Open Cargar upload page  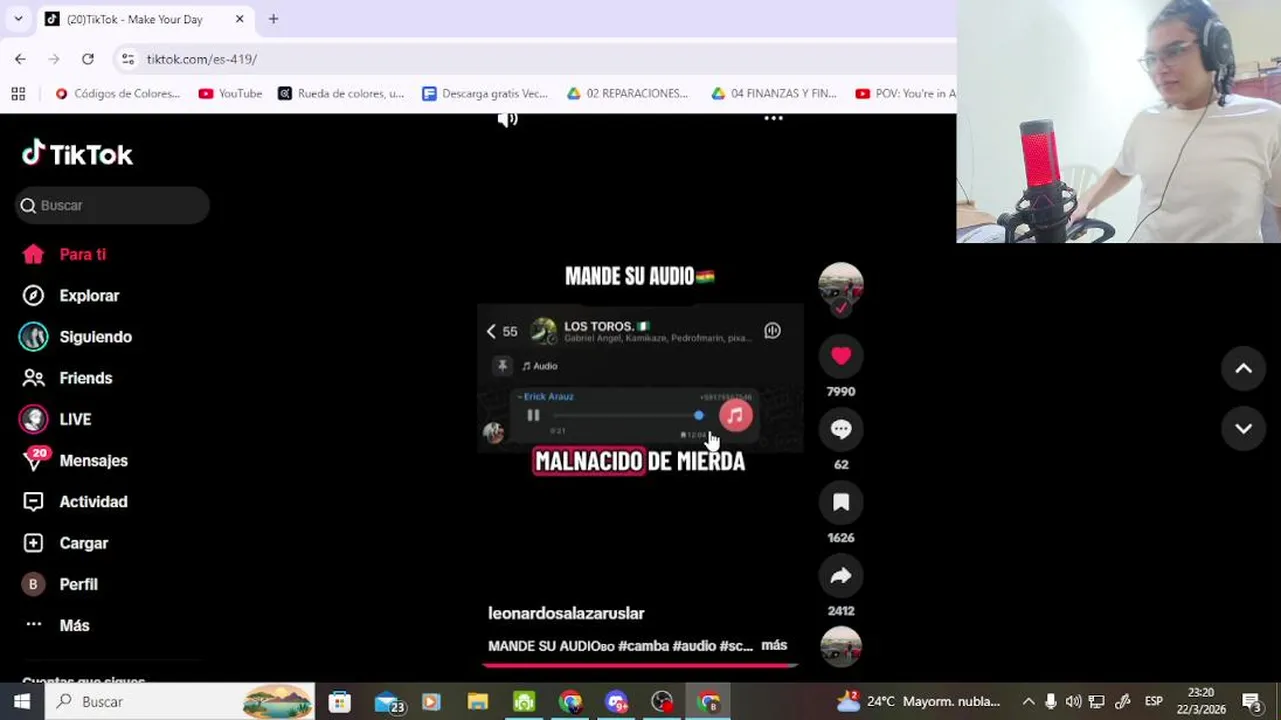(65, 543)
